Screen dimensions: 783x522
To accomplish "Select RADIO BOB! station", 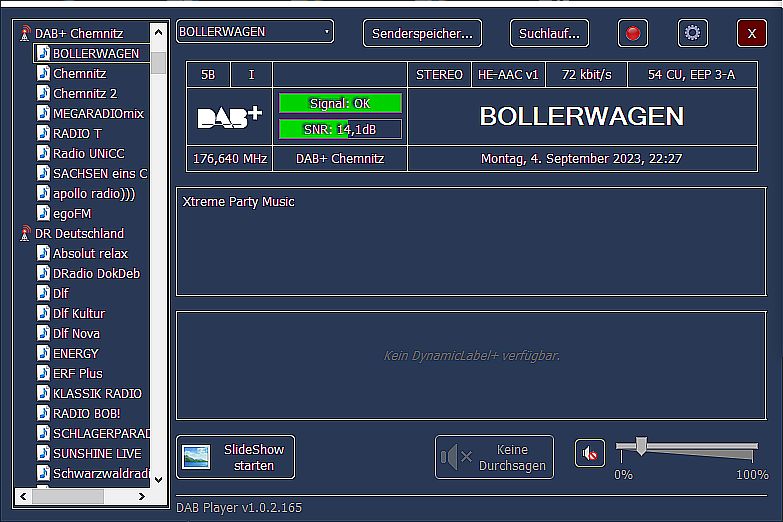I will 86,413.
